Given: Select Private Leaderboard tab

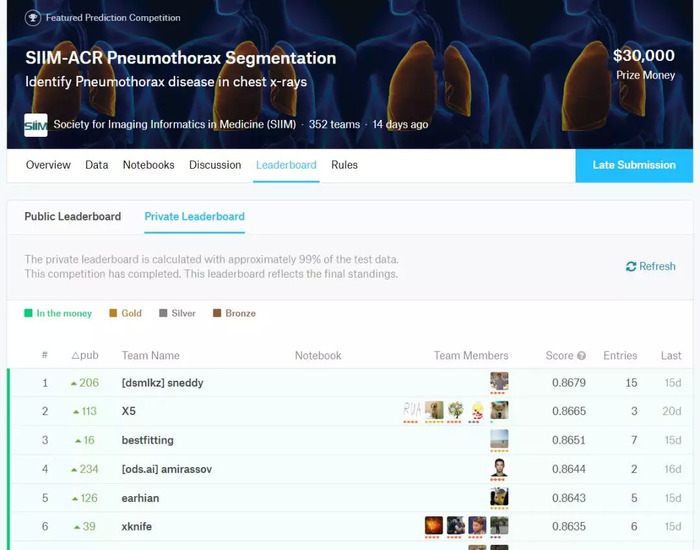Looking at the screenshot, I should click(x=195, y=217).
